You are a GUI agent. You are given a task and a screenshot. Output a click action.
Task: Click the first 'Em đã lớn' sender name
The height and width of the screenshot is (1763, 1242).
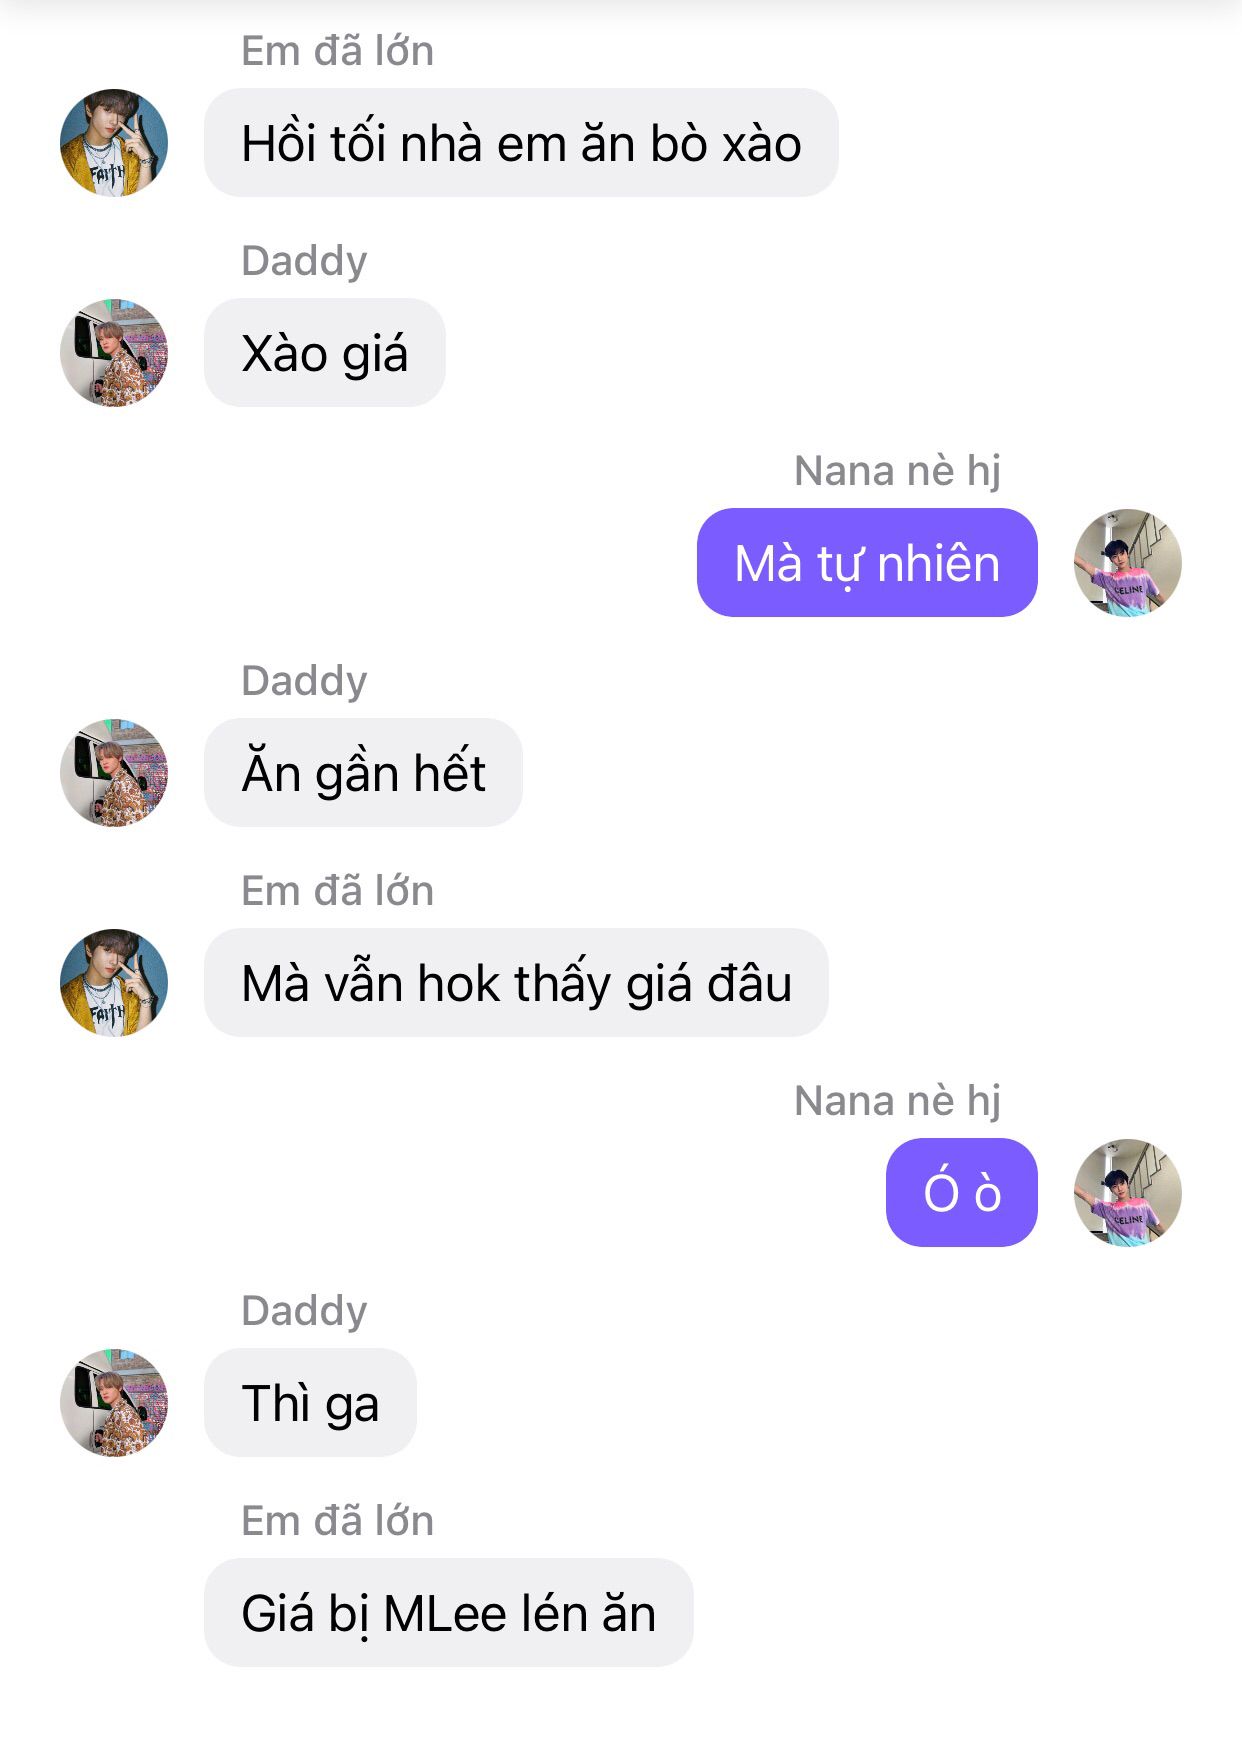pos(338,51)
